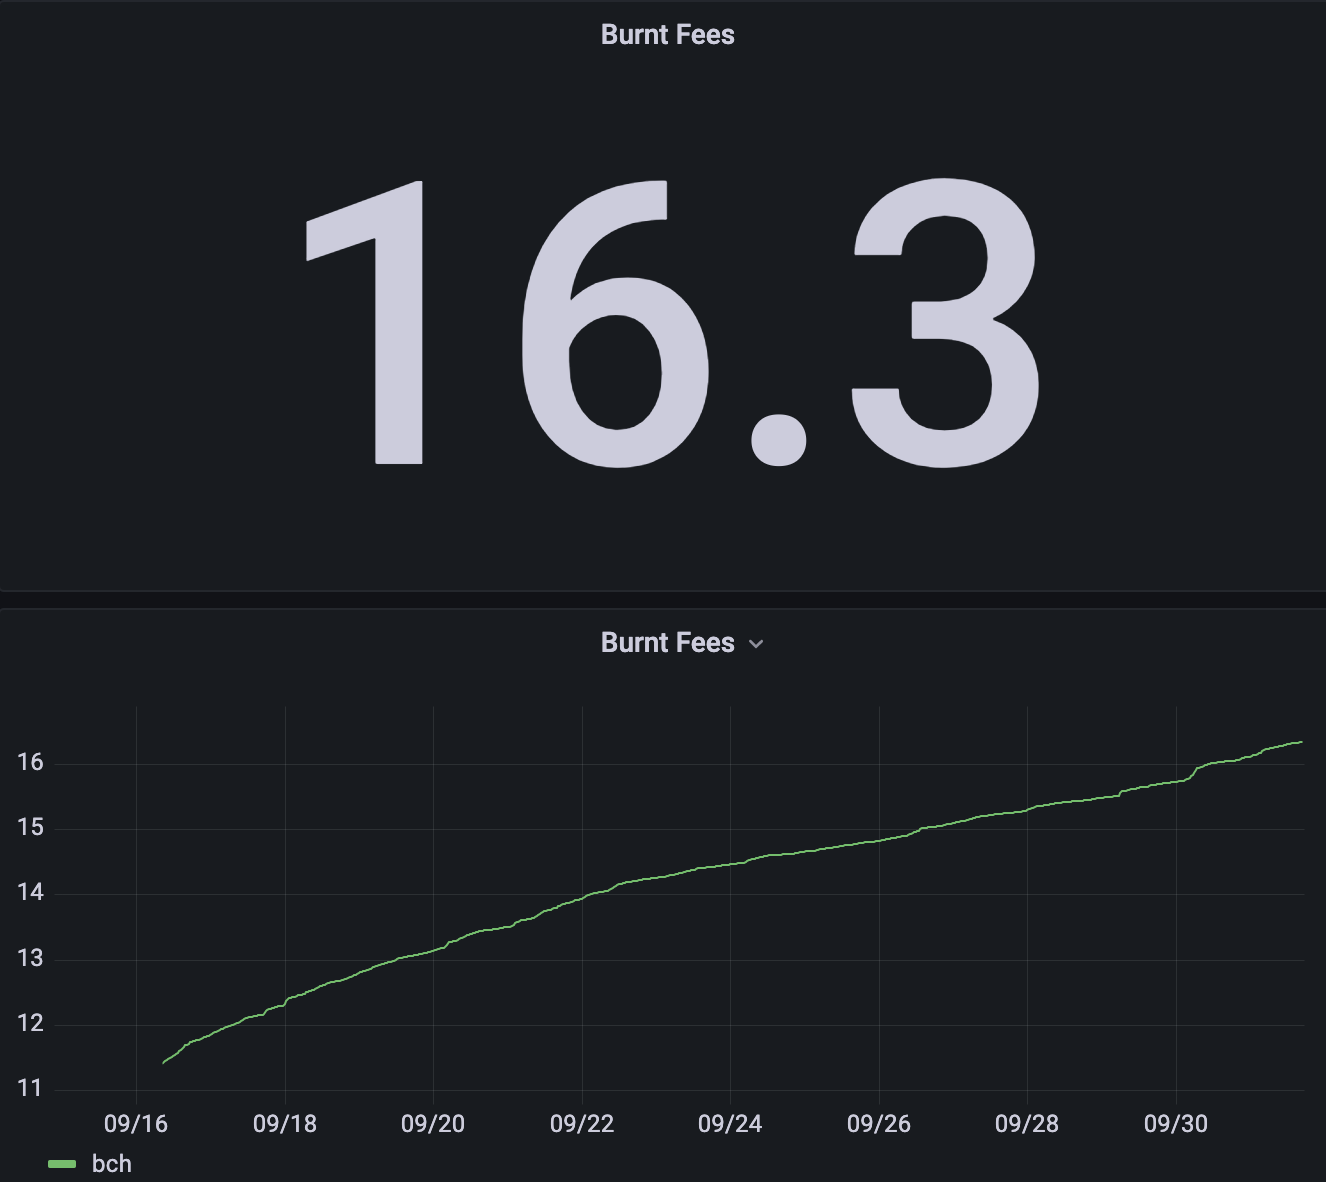Click the 16 y-axis tick label

click(x=31, y=763)
